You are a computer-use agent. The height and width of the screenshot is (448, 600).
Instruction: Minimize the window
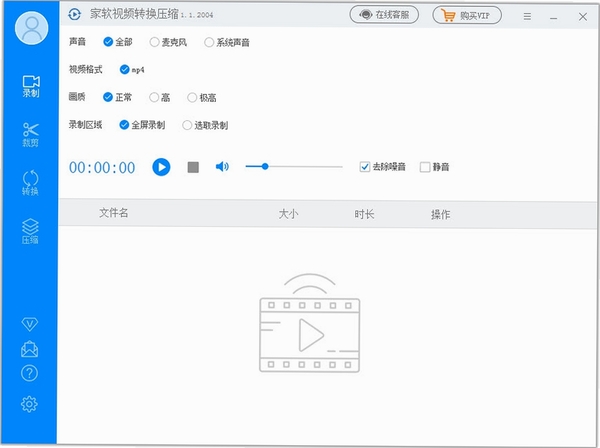[553, 18]
